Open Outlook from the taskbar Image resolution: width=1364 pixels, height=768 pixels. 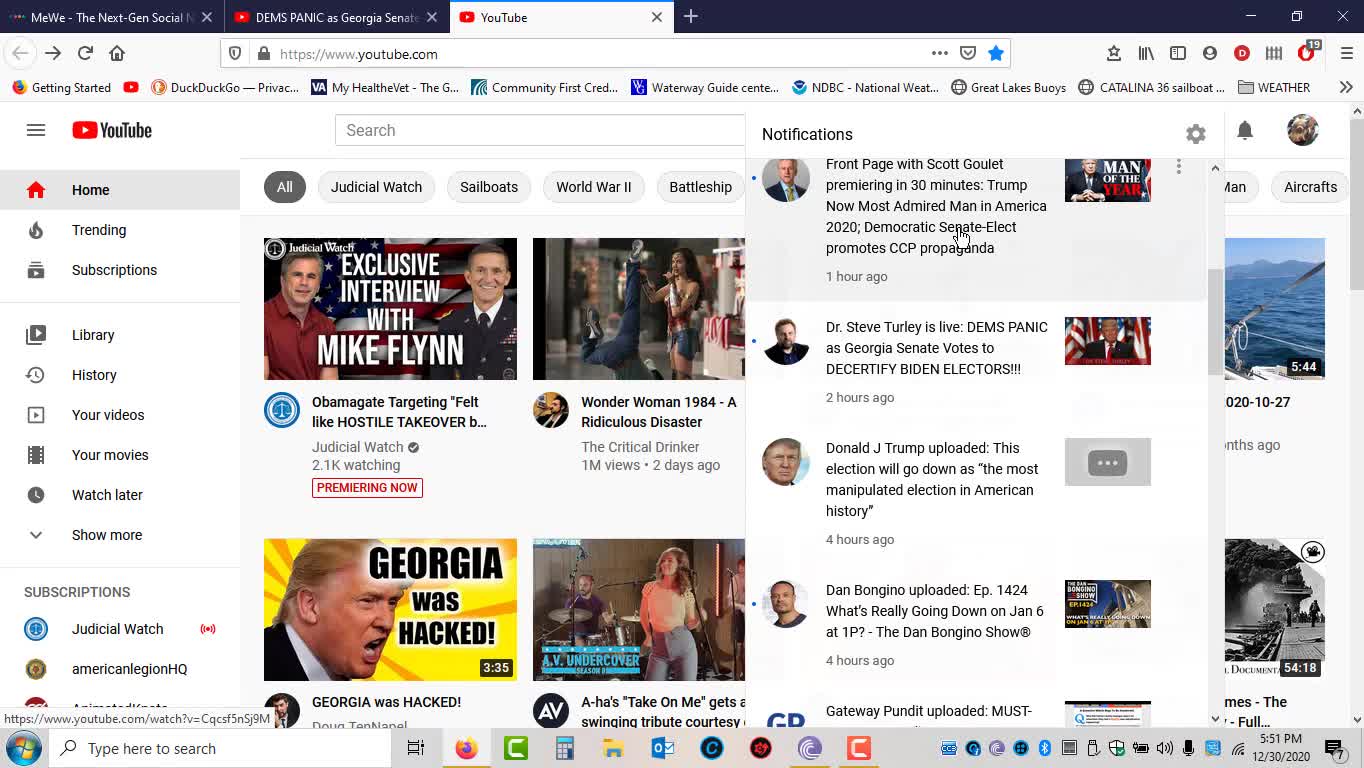662,748
